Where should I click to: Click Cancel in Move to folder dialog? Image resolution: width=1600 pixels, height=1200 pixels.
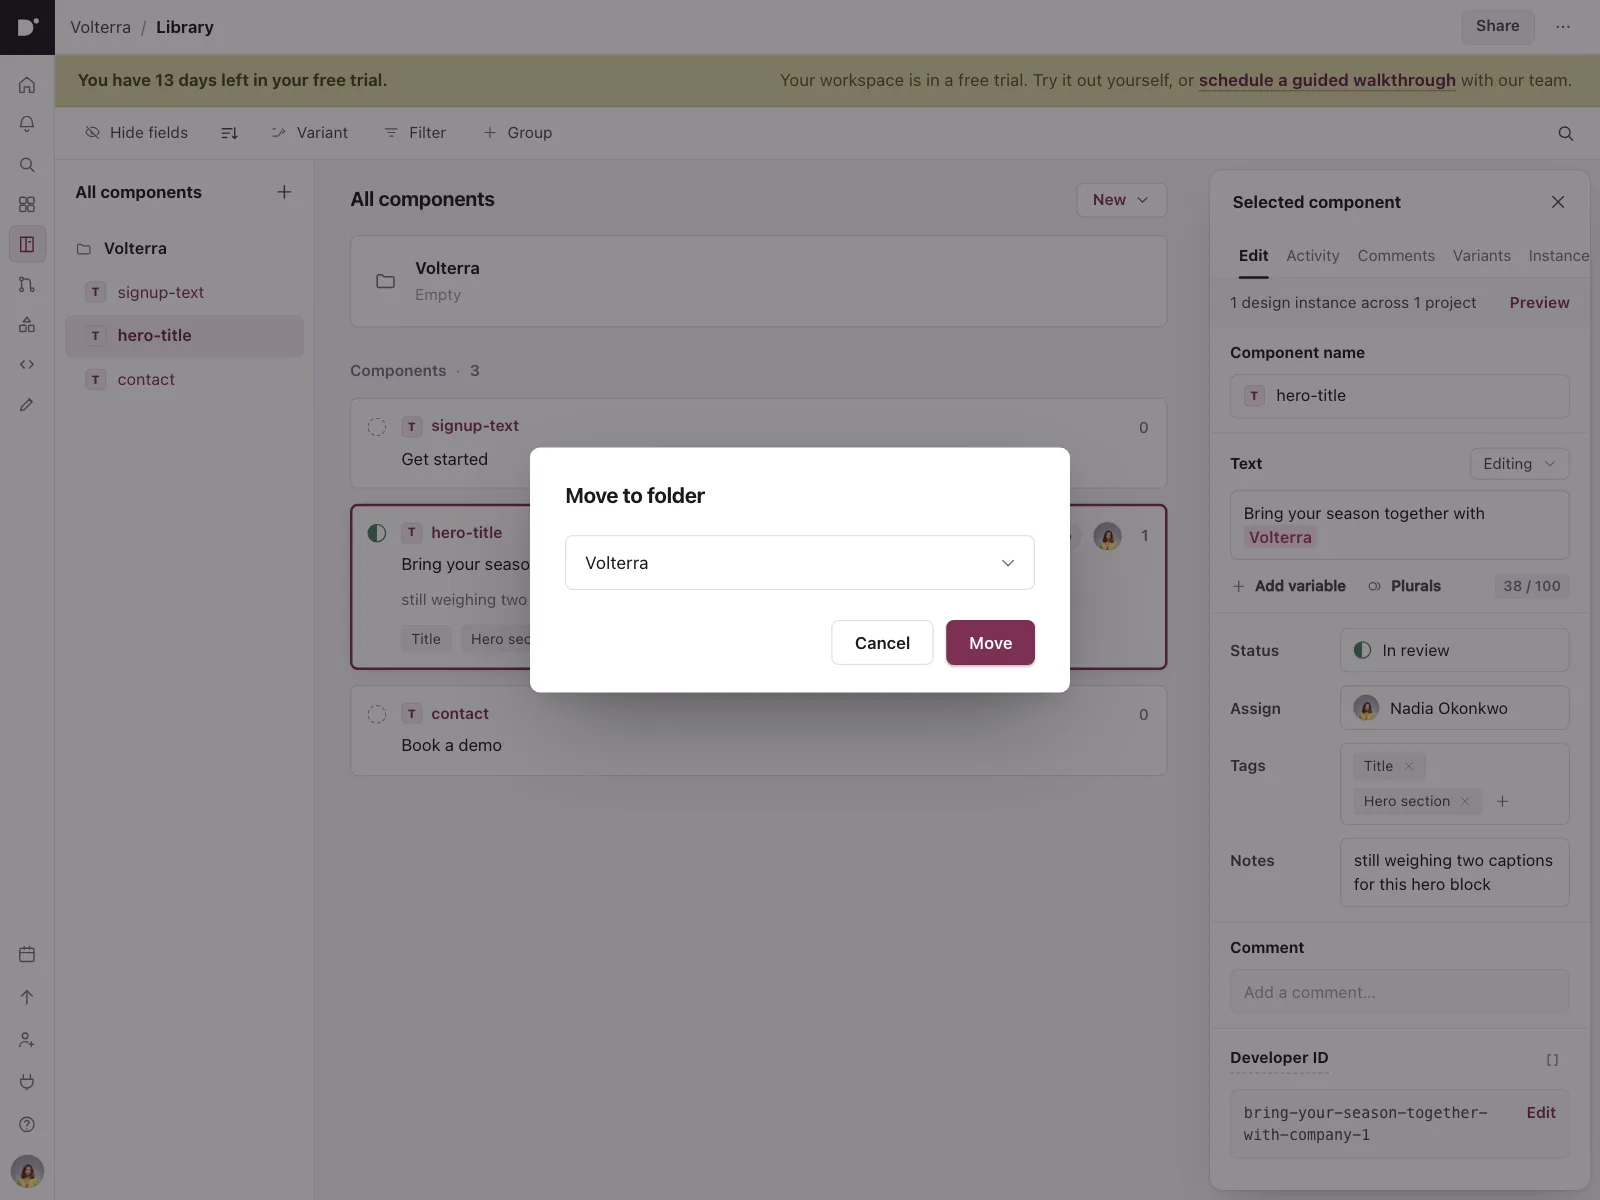tap(882, 643)
